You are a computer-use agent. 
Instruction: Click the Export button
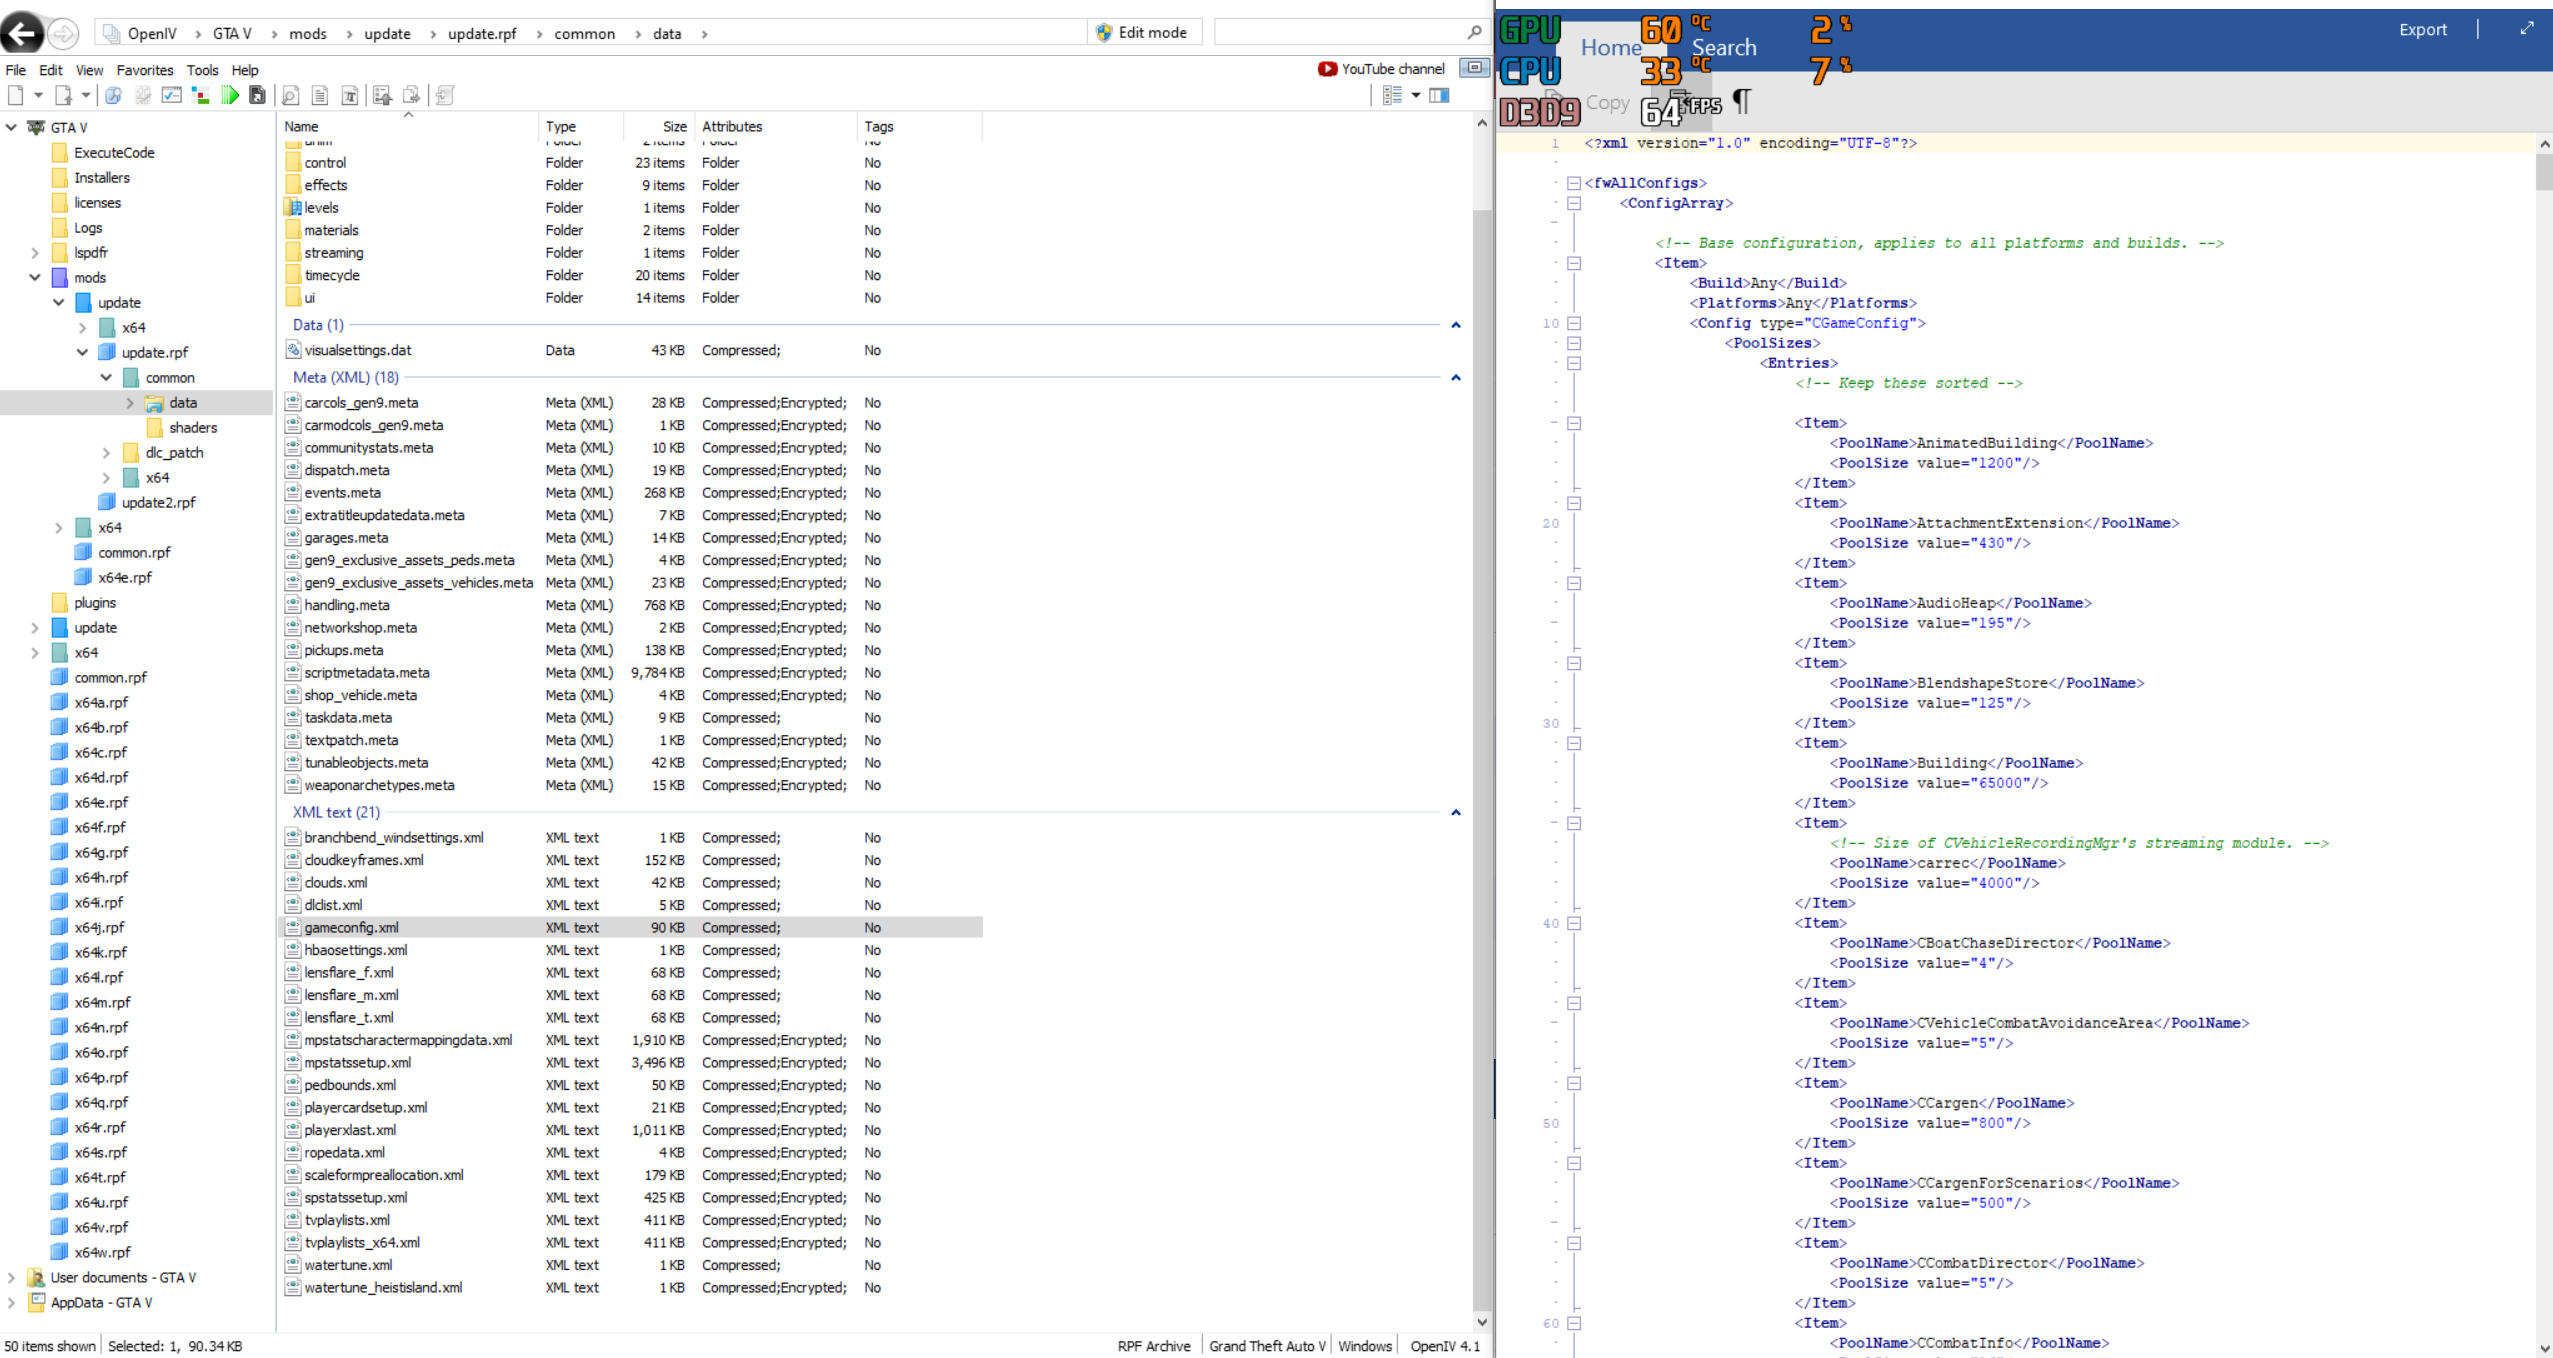(2422, 30)
